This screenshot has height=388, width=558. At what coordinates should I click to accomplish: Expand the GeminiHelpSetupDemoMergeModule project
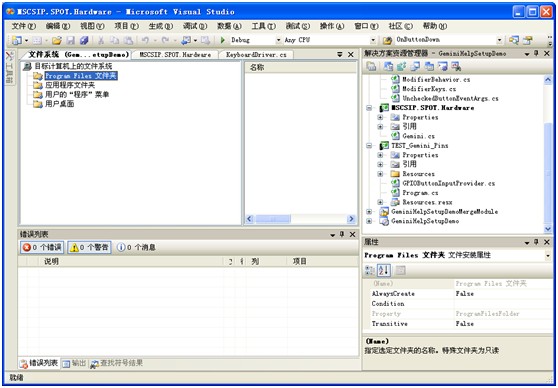(369, 212)
